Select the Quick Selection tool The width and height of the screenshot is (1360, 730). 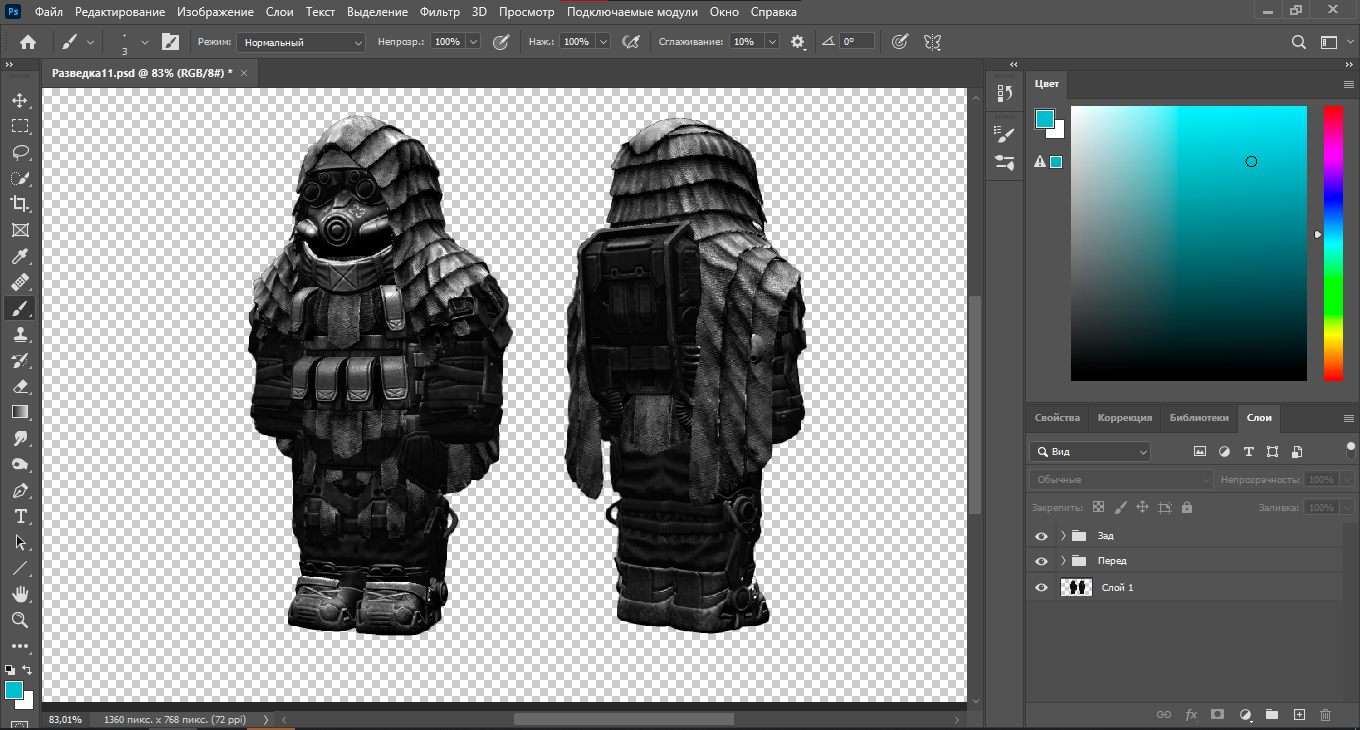[x=19, y=178]
